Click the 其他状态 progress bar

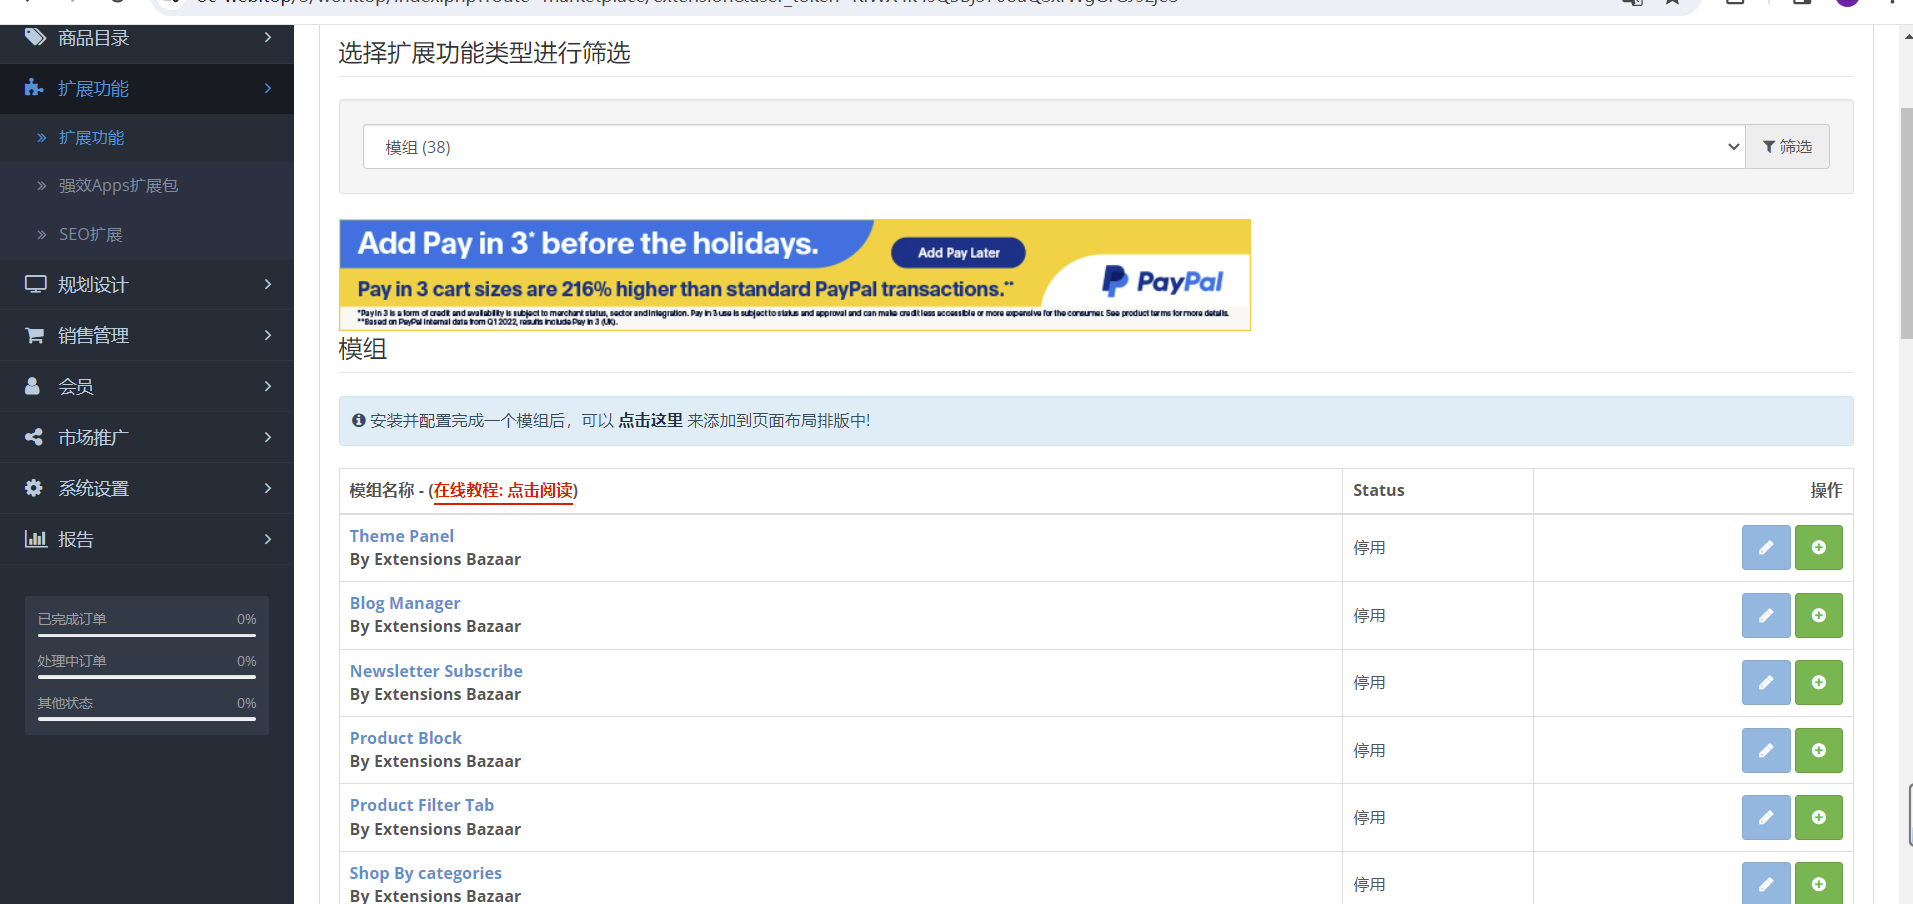click(147, 719)
